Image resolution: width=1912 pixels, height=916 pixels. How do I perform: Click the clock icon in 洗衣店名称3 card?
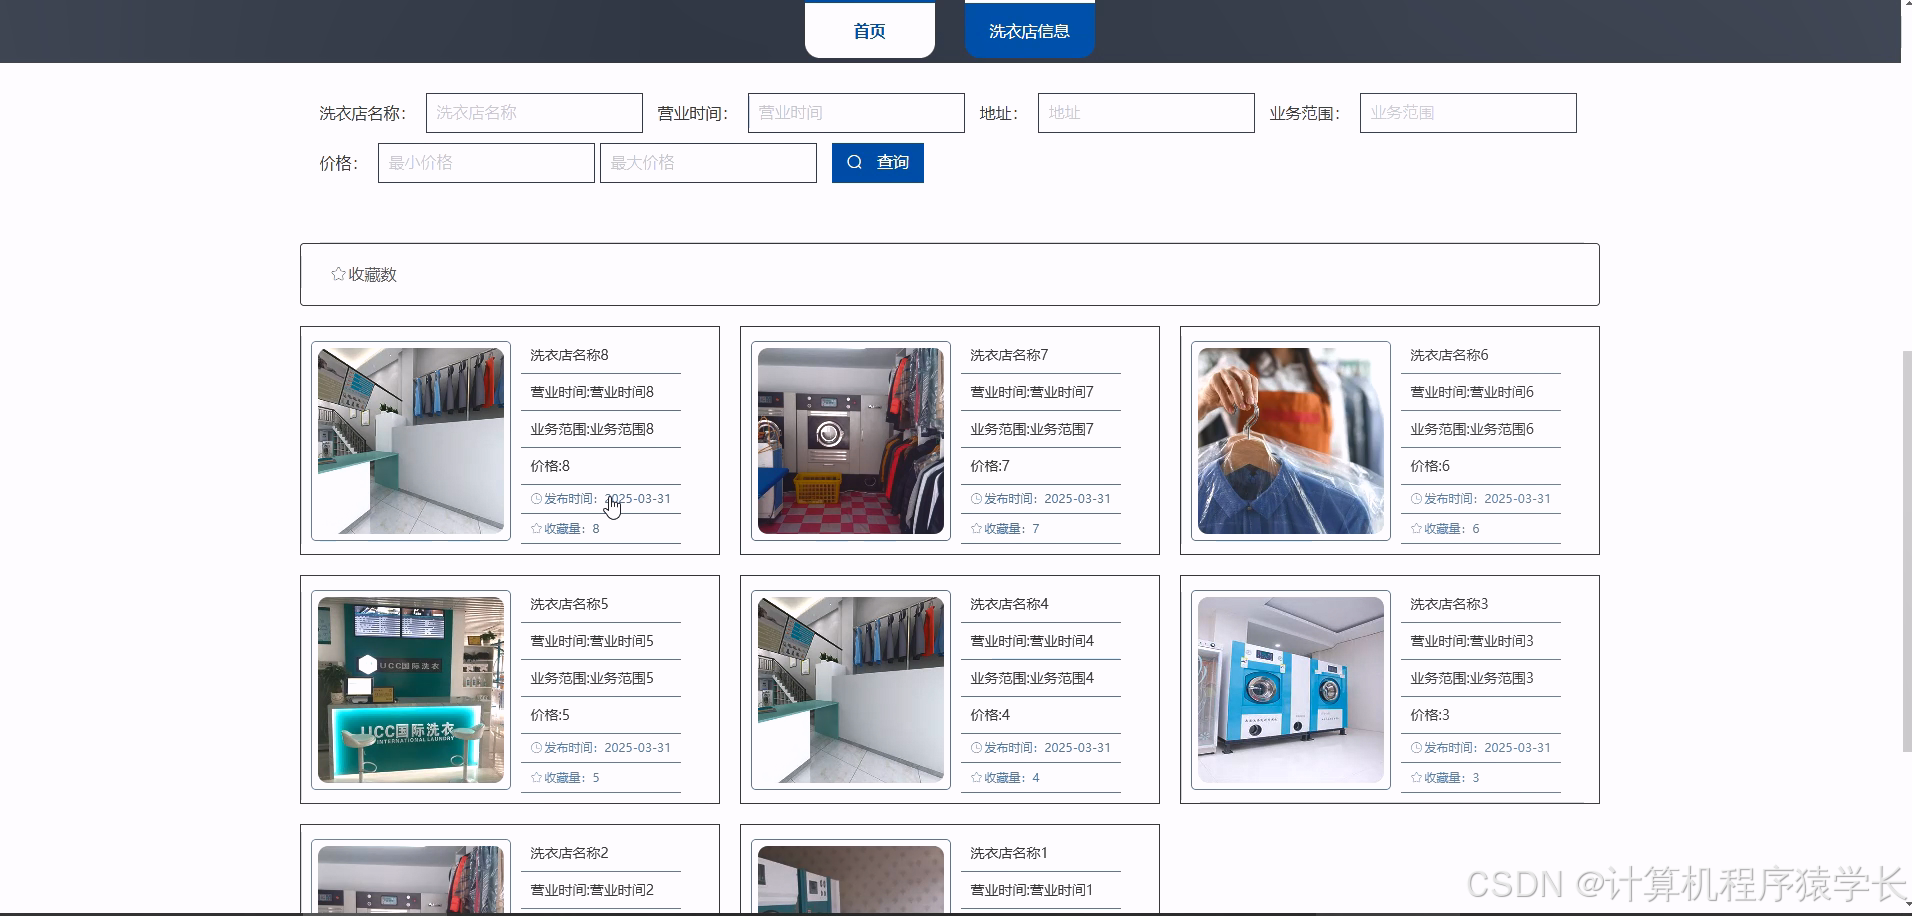1416,747
